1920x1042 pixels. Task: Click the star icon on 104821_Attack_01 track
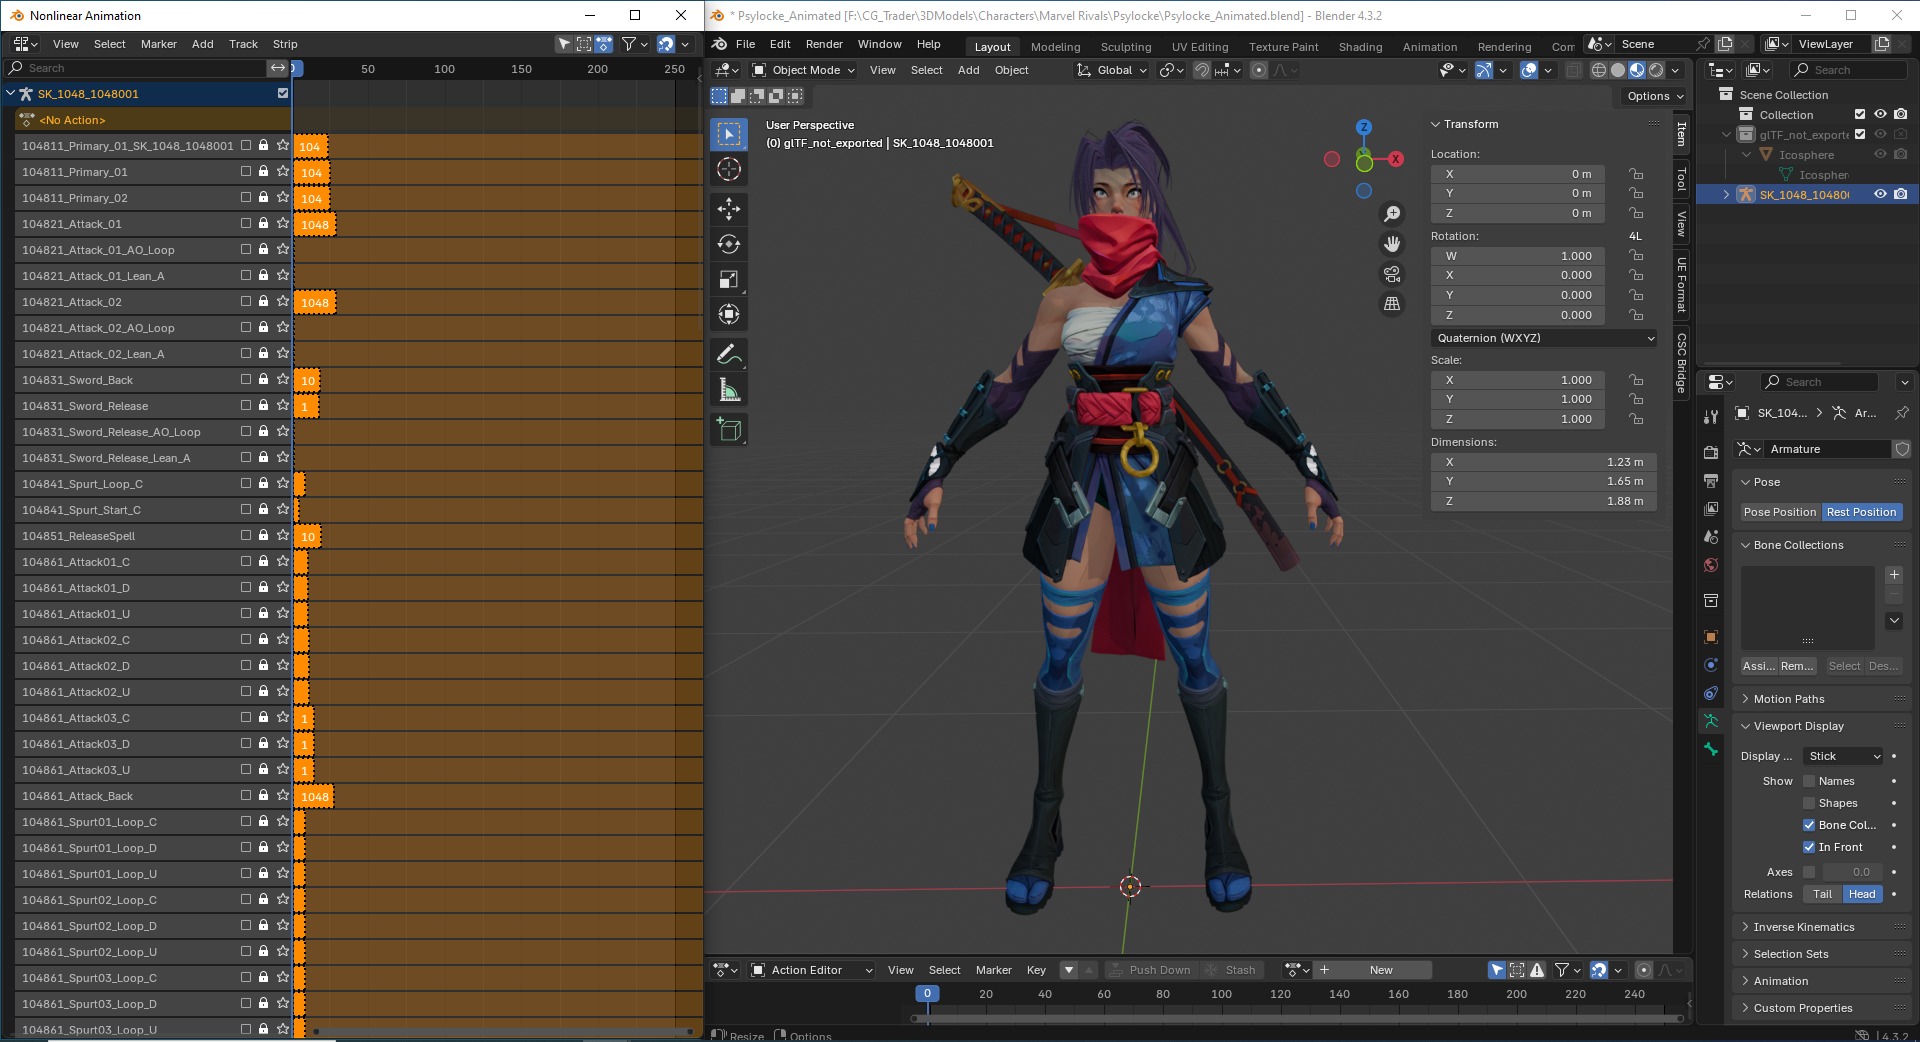pyautogui.click(x=283, y=224)
